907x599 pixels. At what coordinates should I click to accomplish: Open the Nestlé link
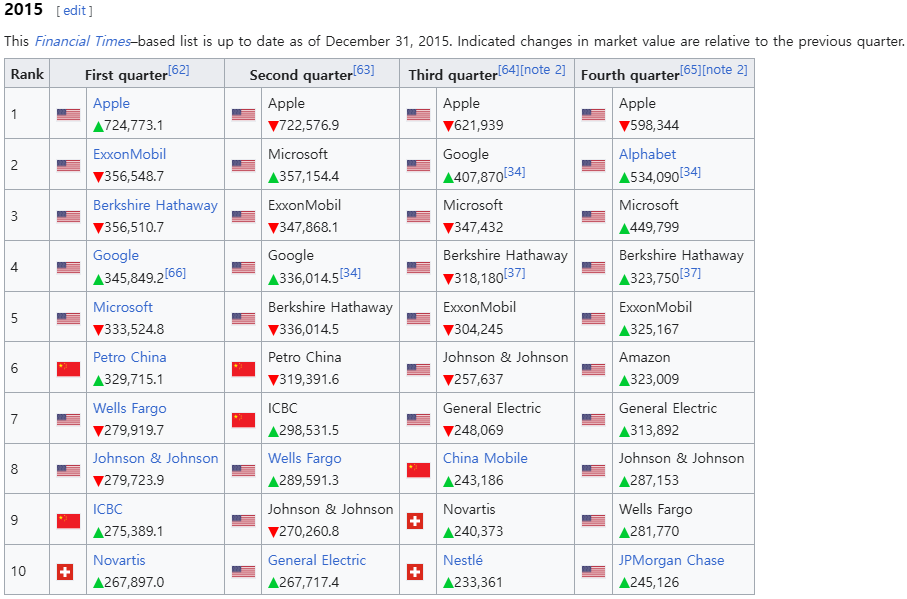463,560
